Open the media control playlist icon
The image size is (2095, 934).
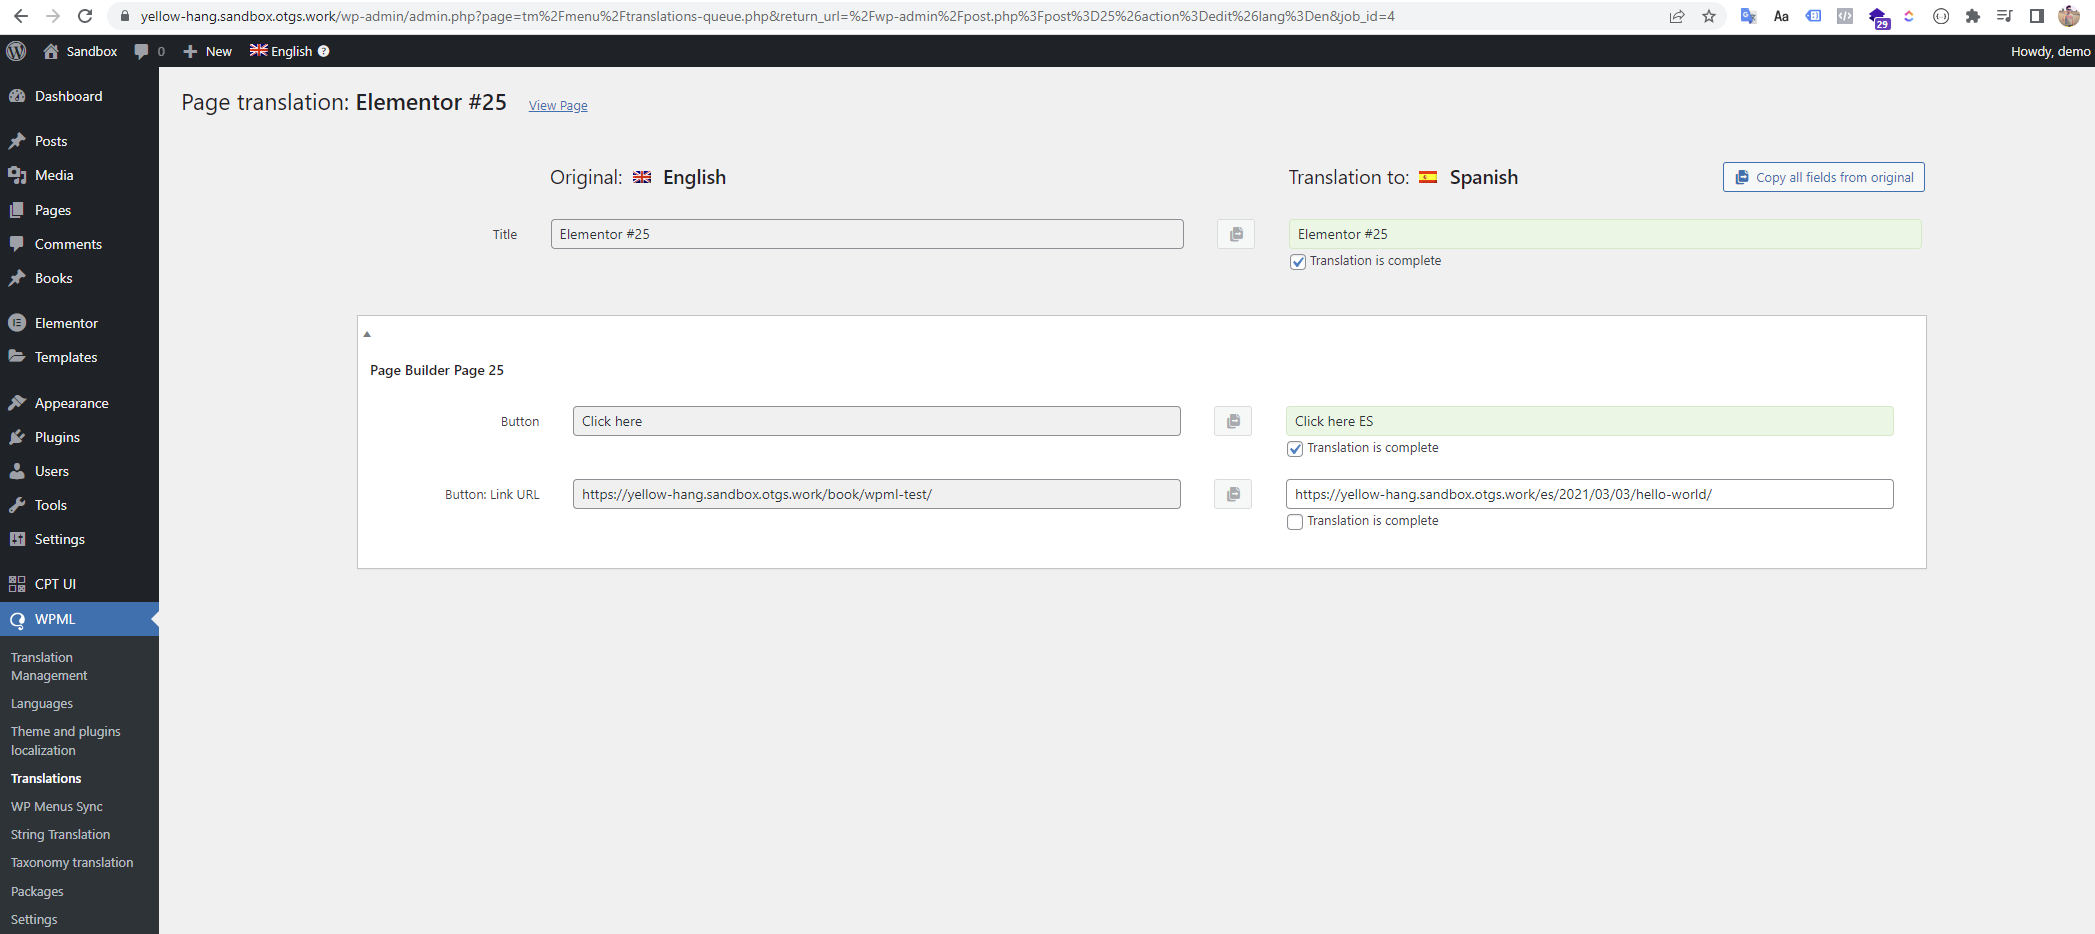point(2005,16)
